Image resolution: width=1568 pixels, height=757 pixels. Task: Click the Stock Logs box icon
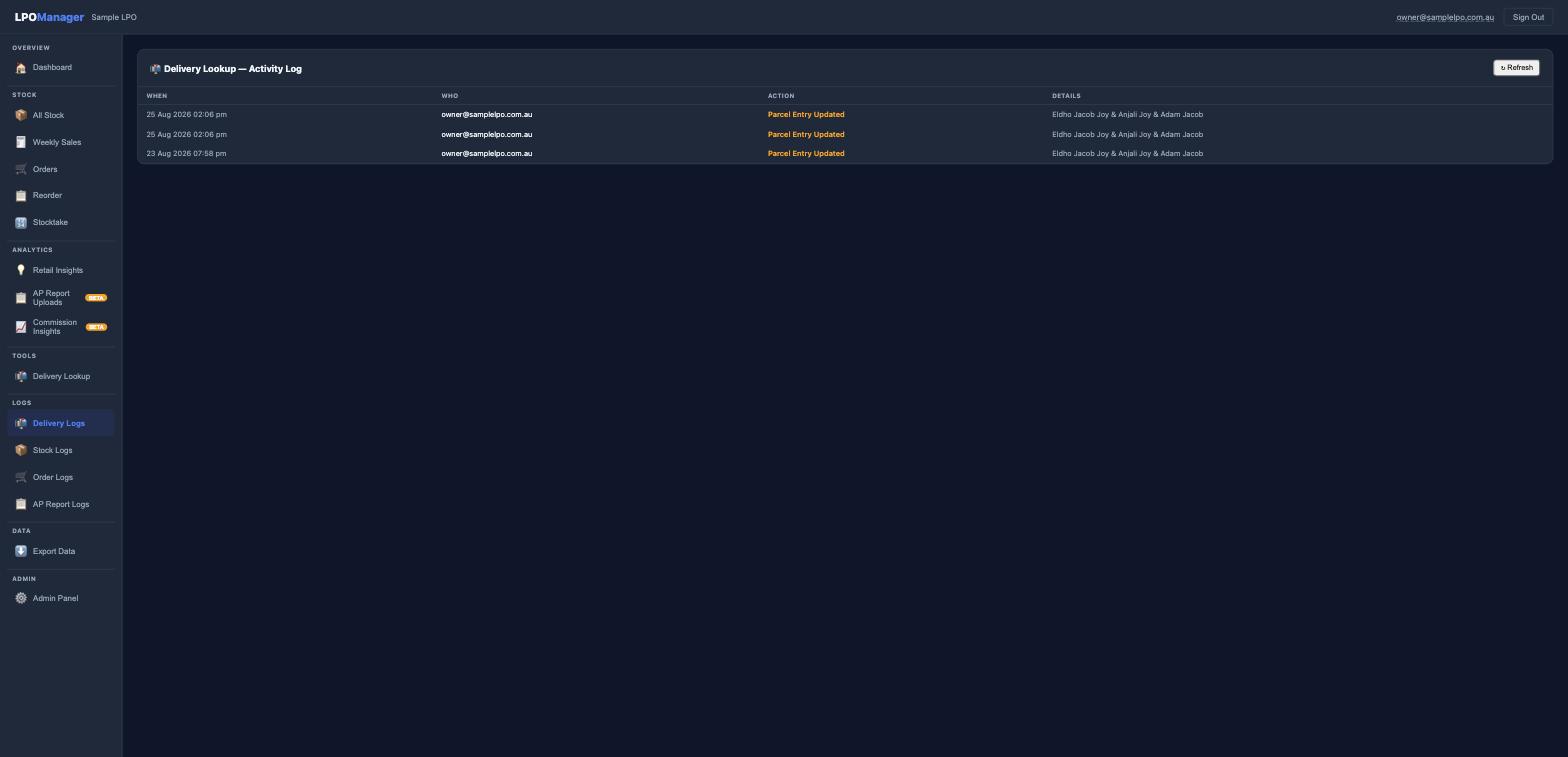pos(21,450)
